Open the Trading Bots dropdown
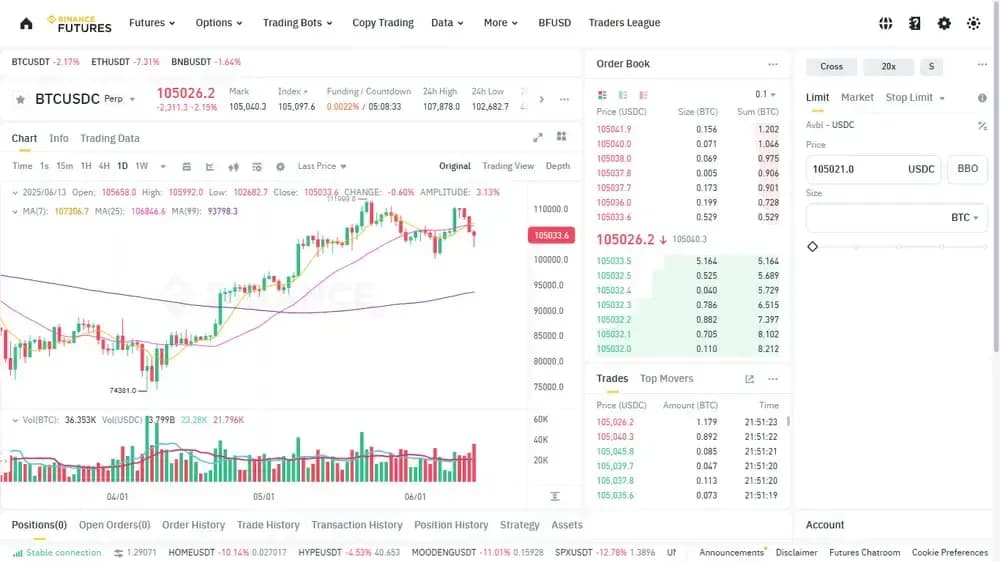Viewport: 1000px width, 562px height. coord(298,23)
